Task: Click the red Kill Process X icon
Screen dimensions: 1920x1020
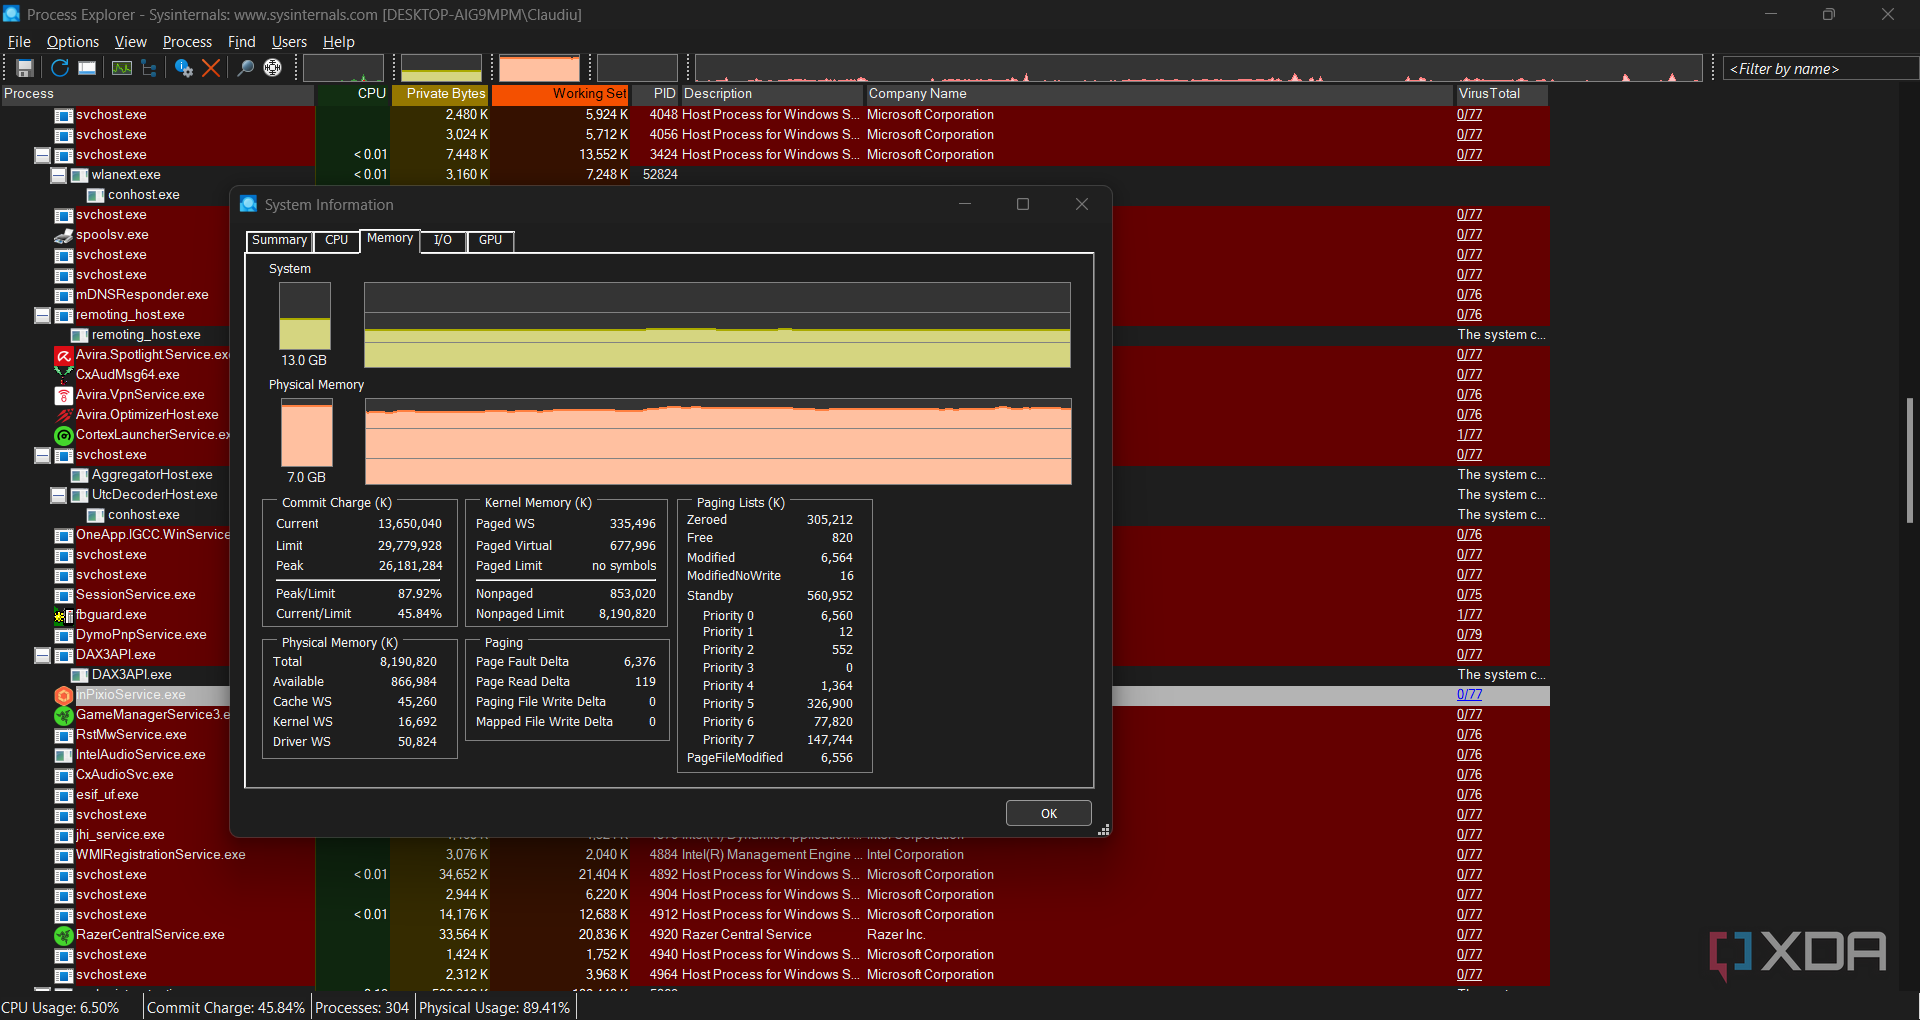Action: (x=211, y=68)
